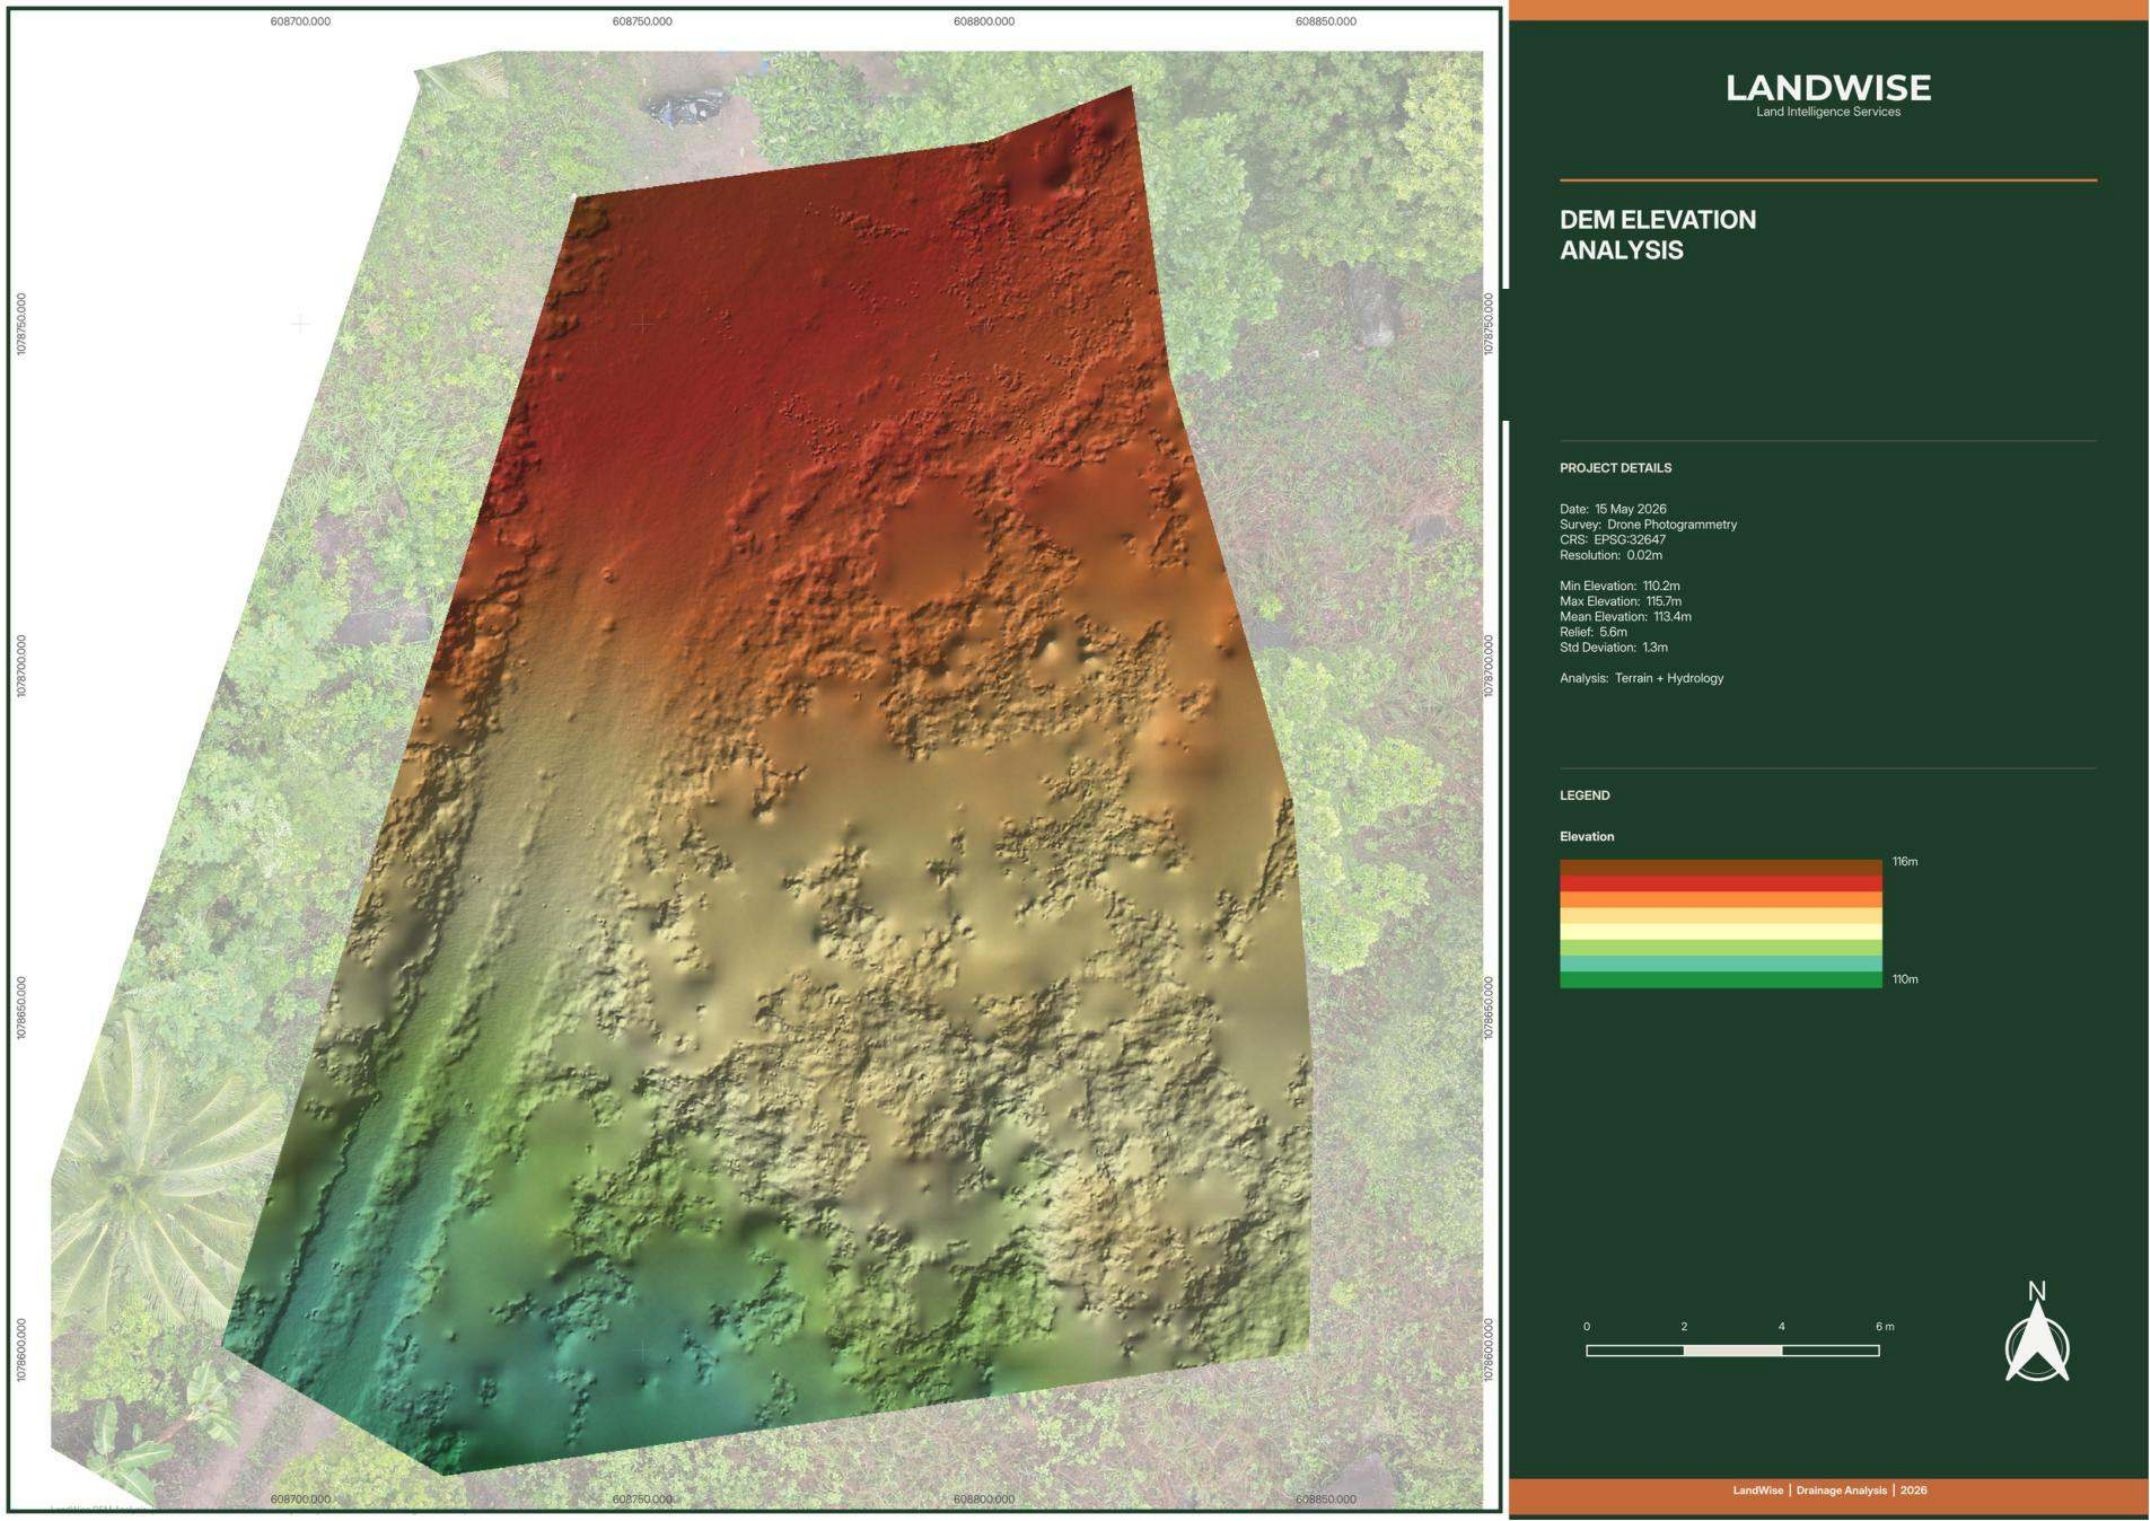Click the '116m' legend maximum label
This screenshot has height=1521, width=2150.
(x=1904, y=862)
